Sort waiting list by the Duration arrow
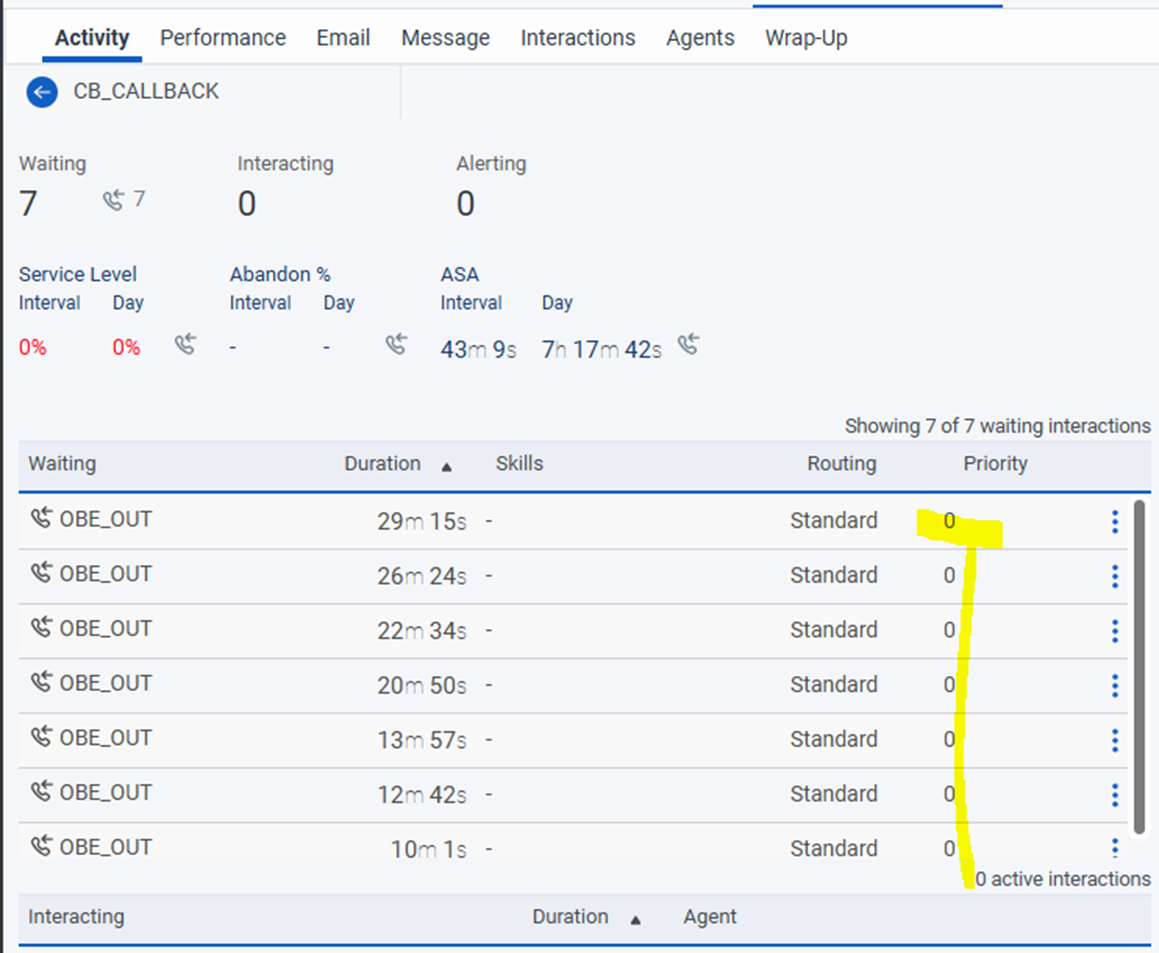The width and height of the screenshot is (1159, 953). click(447, 466)
